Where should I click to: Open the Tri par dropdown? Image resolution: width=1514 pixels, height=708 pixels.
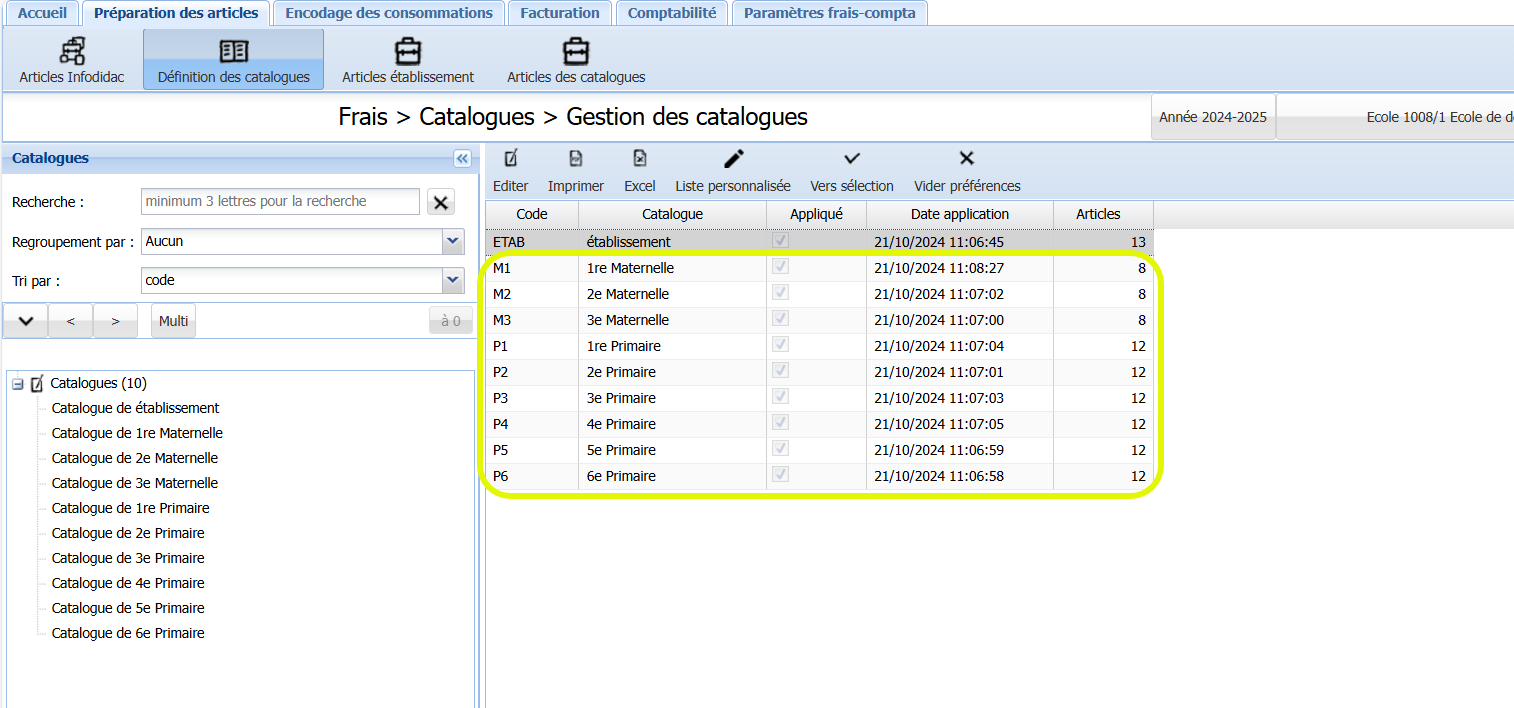tap(453, 281)
